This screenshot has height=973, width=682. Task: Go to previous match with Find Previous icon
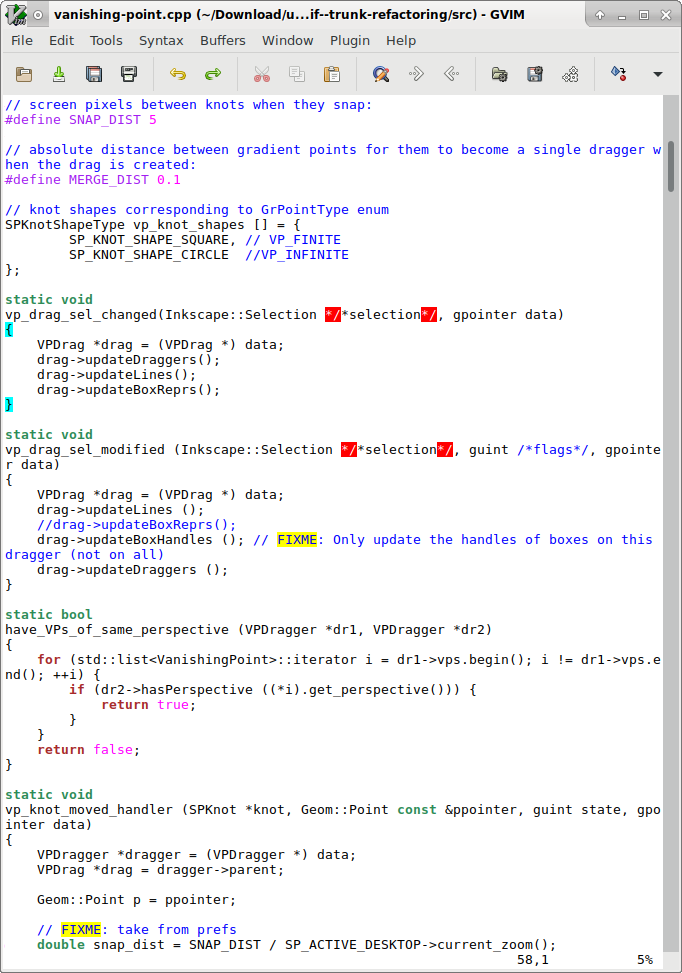pos(451,74)
